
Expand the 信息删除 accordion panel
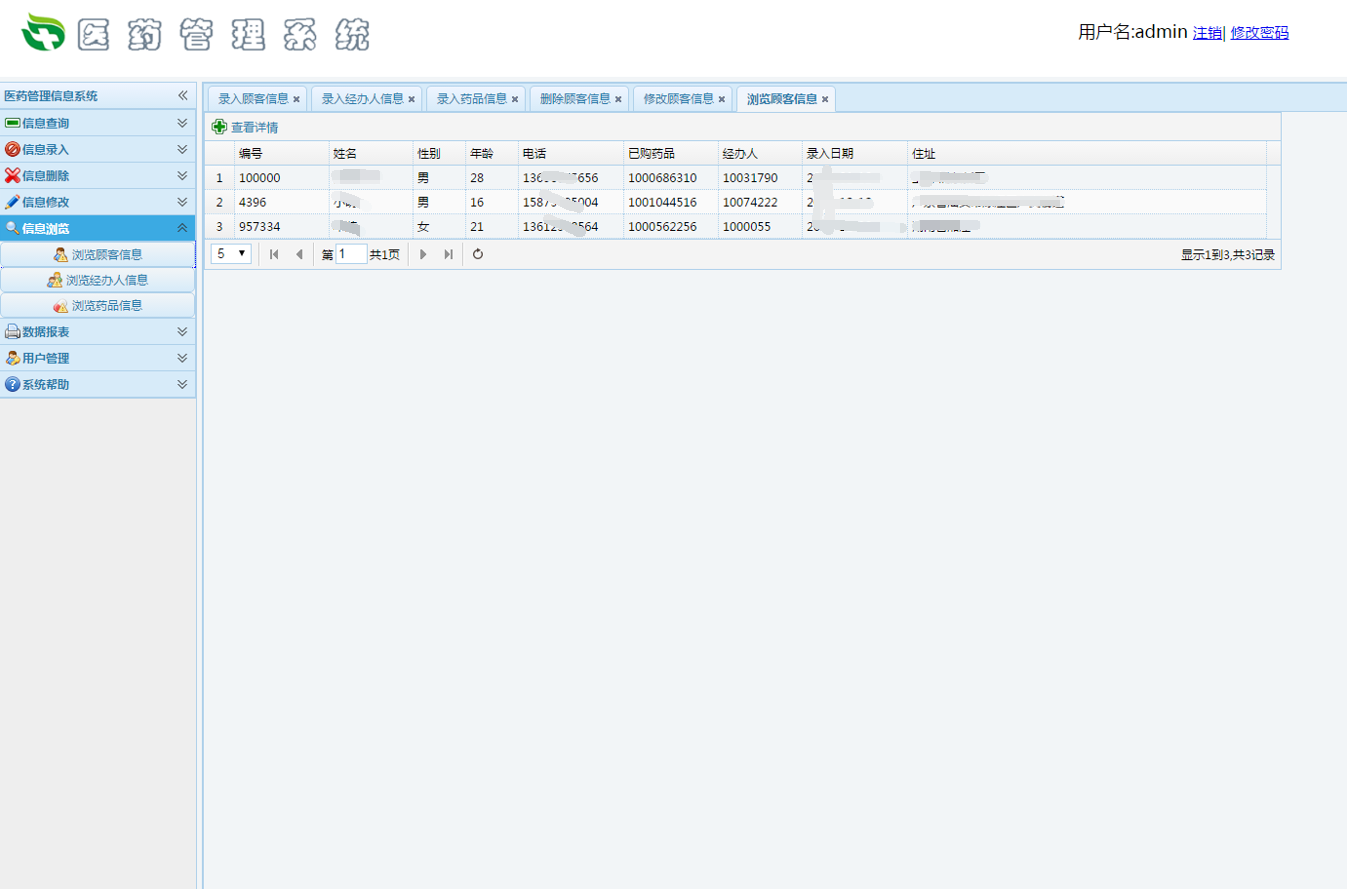tap(182, 175)
